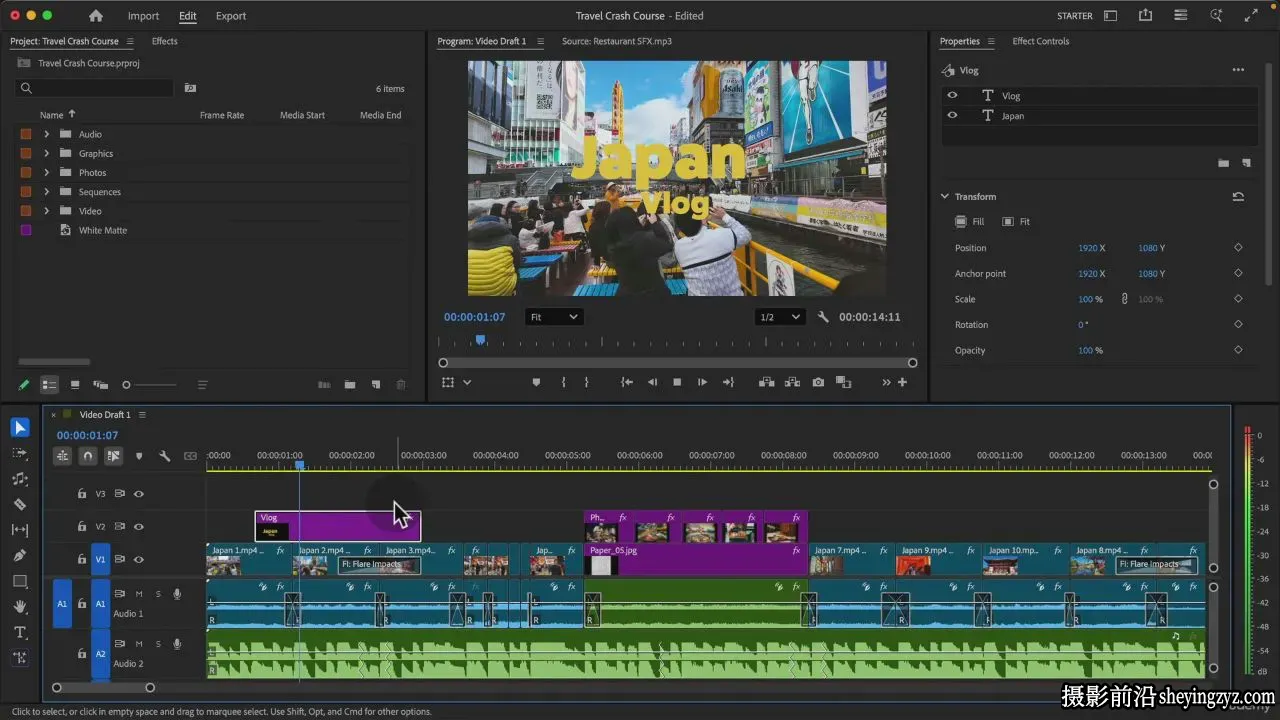Click the purple label swatch for White Matte

(x=26, y=230)
